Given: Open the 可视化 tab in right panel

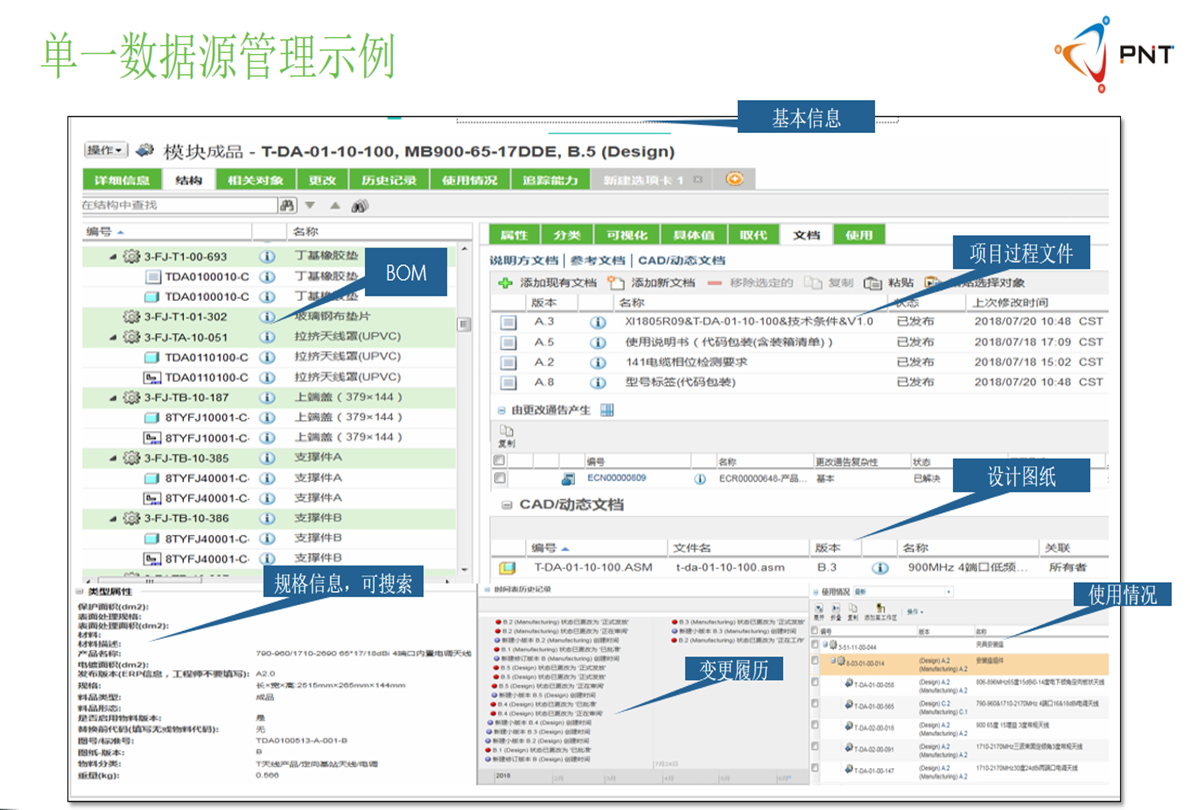Looking at the screenshot, I should pyautogui.click(x=627, y=235).
